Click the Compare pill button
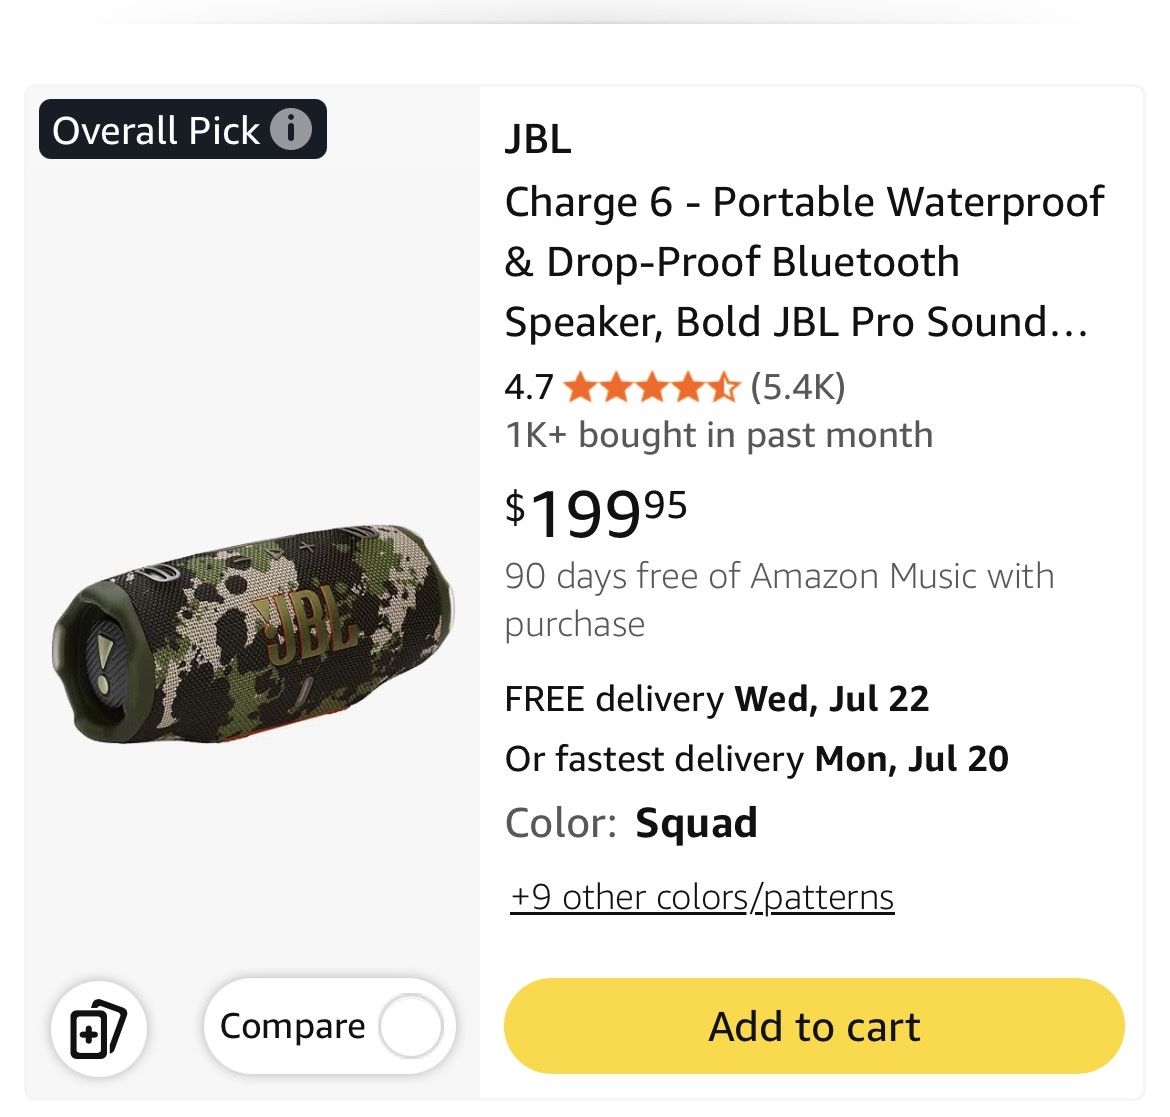 tap(329, 1027)
